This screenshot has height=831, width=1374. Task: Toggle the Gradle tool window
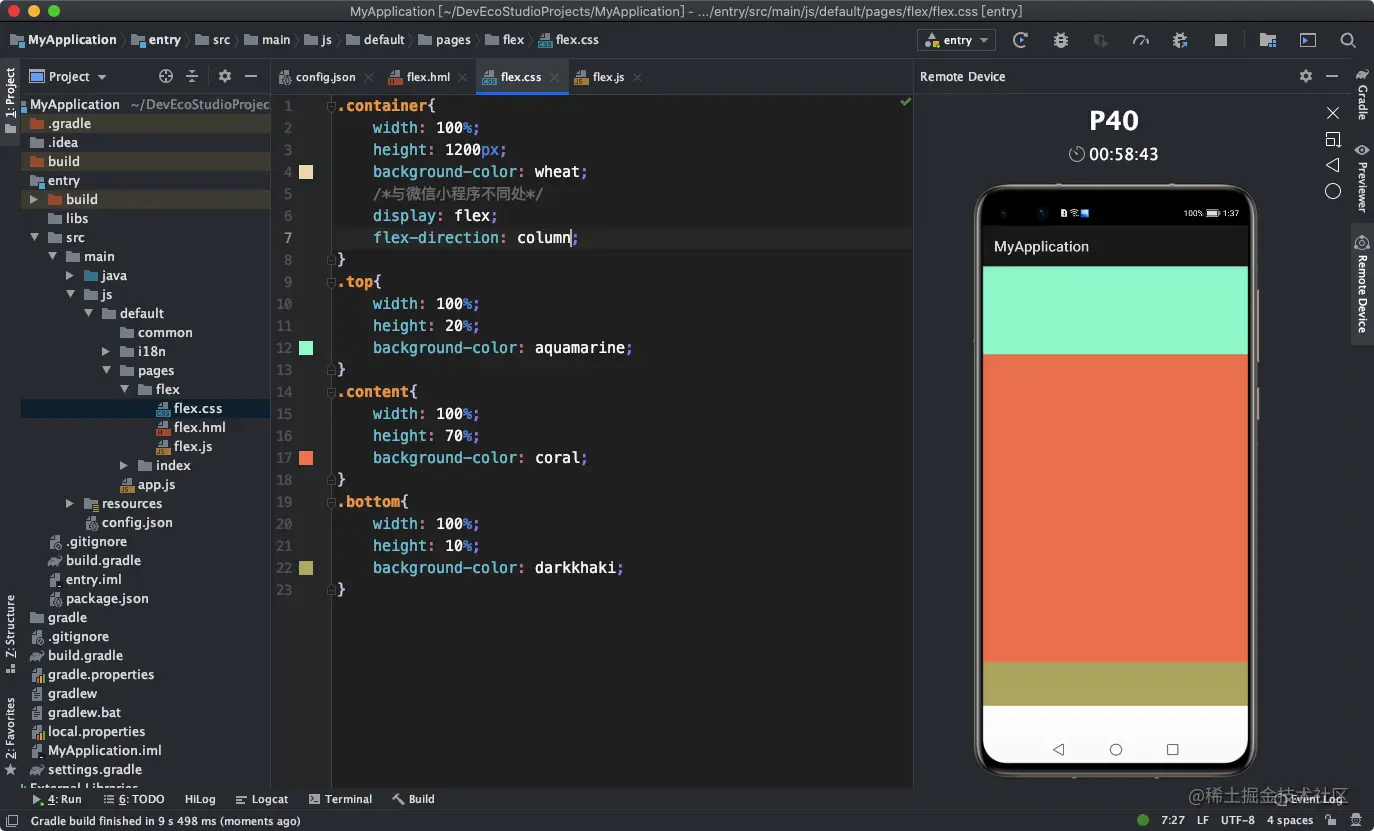(1362, 94)
